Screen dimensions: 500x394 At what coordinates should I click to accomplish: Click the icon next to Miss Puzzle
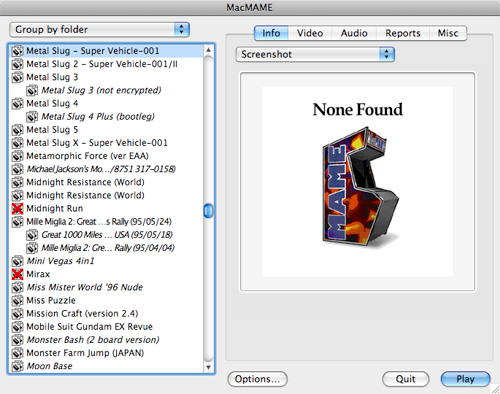point(17,301)
